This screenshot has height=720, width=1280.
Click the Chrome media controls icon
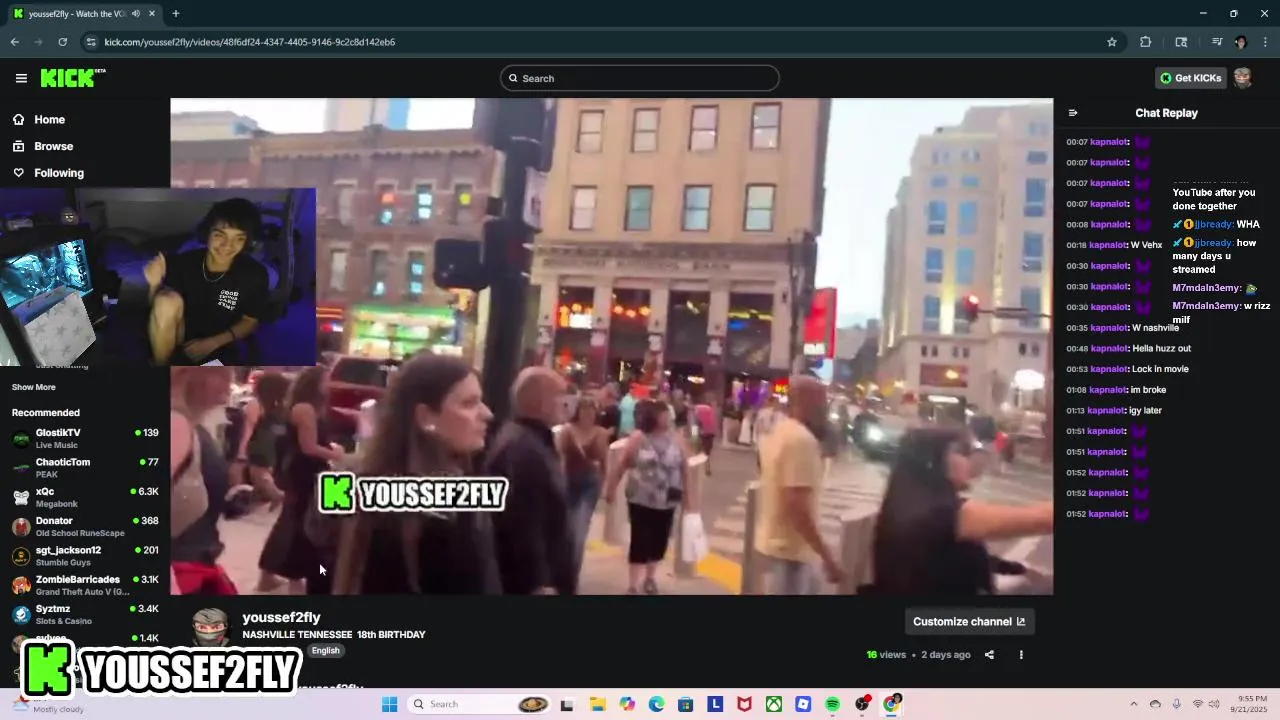[1217, 42]
